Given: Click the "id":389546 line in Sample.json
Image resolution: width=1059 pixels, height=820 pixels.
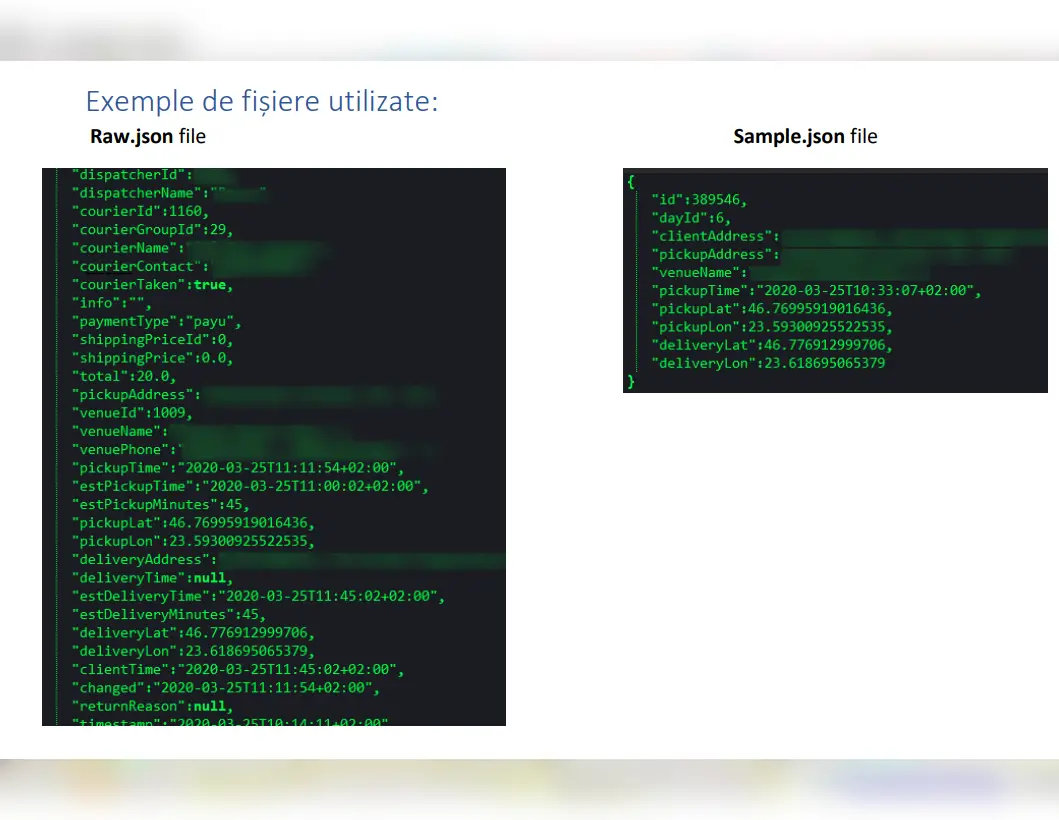Looking at the screenshot, I should 698,199.
